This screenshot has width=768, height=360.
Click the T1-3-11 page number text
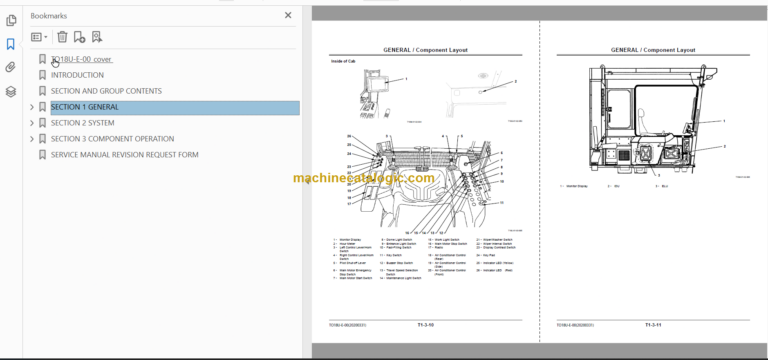point(653,325)
